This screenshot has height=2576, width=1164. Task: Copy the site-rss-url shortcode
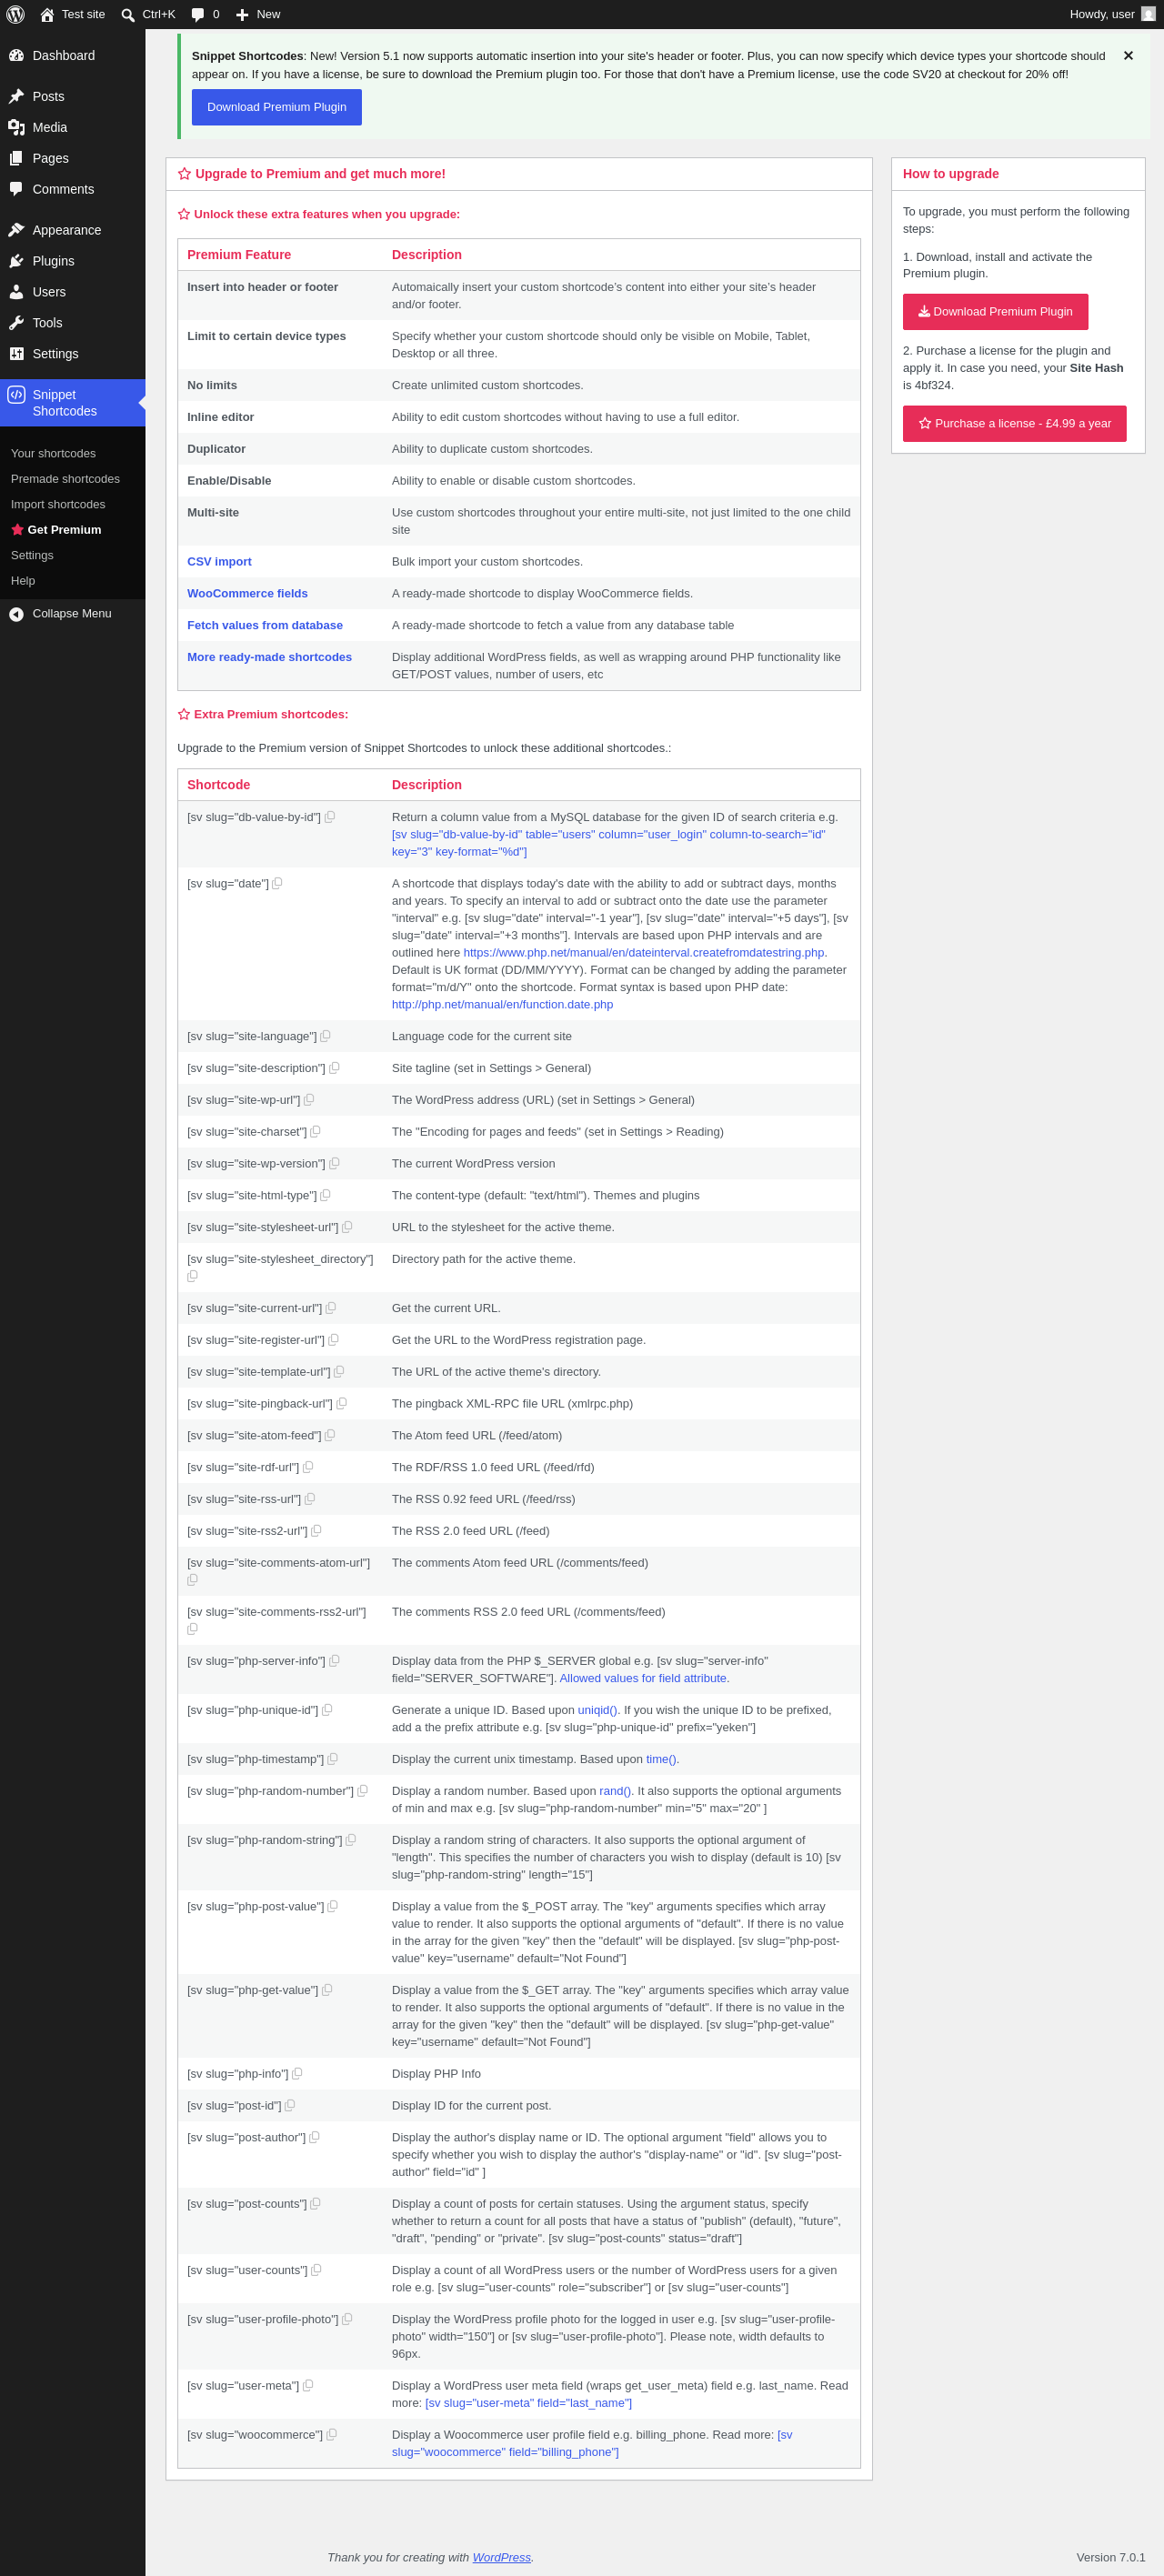tap(310, 1499)
